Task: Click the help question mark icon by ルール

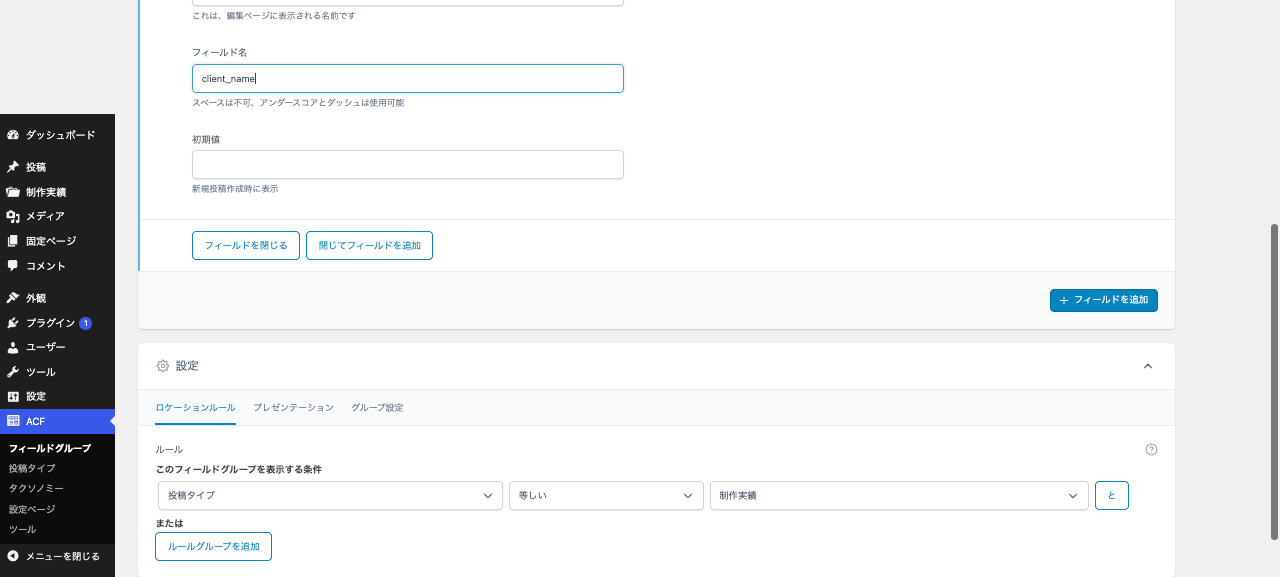Action: [x=1151, y=450]
